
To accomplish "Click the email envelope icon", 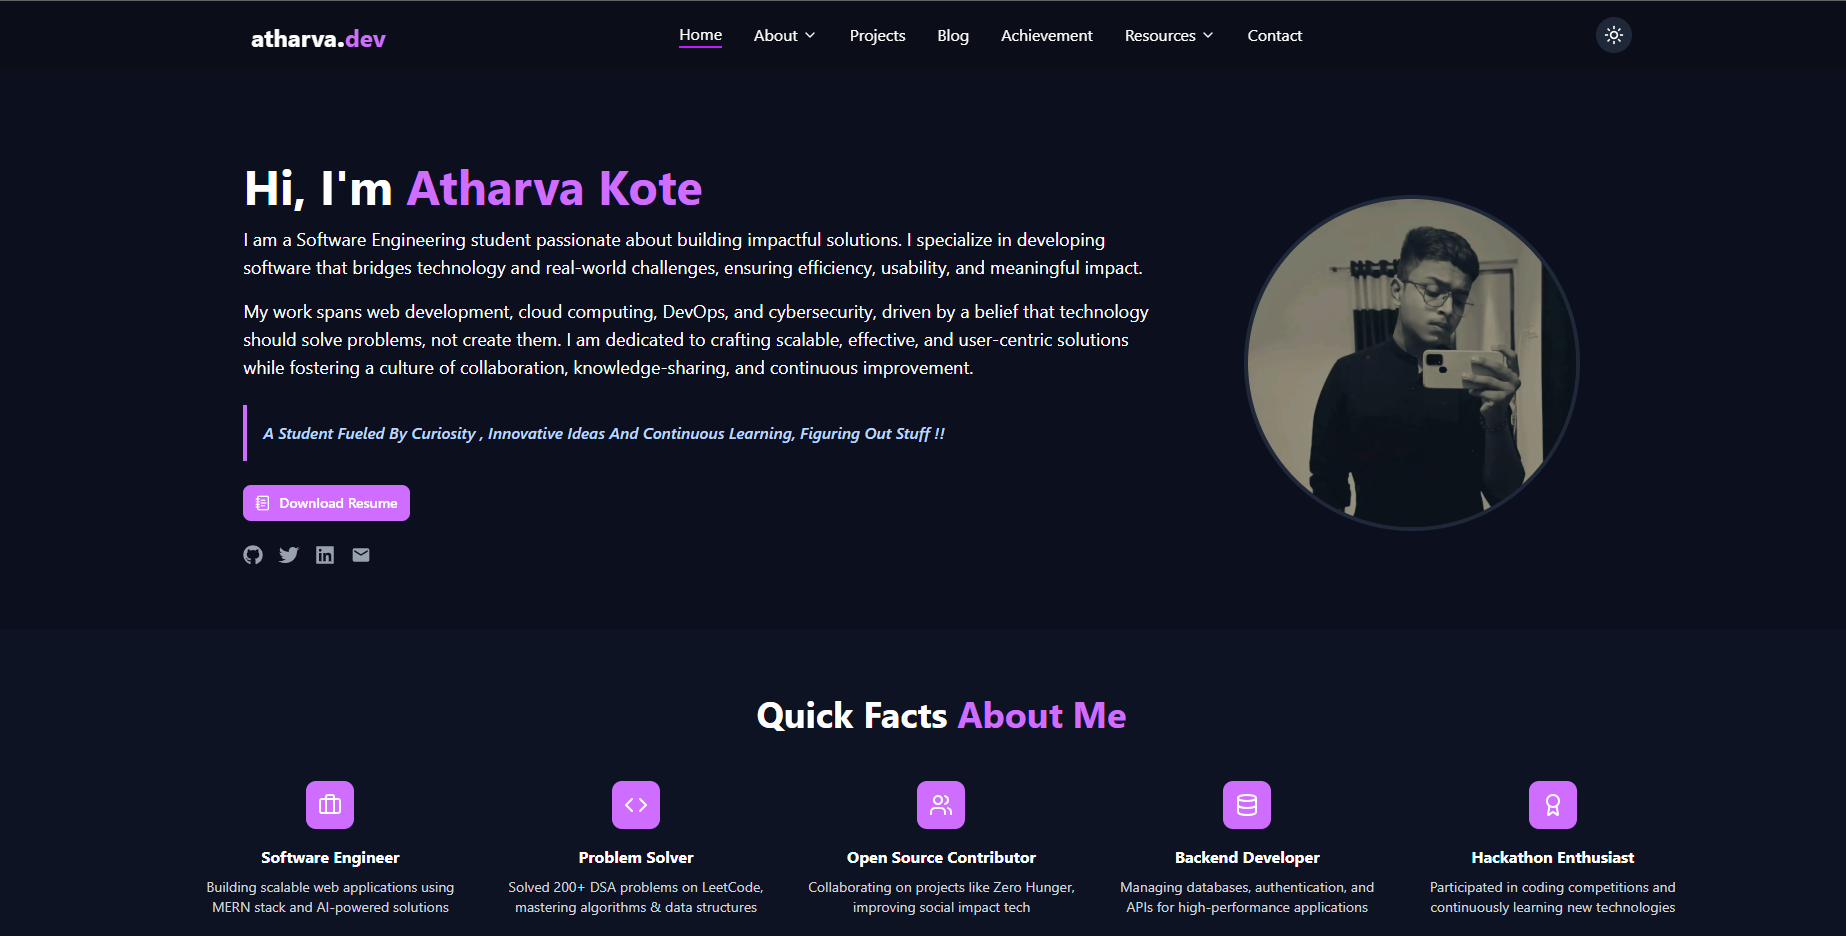I will point(361,555).
